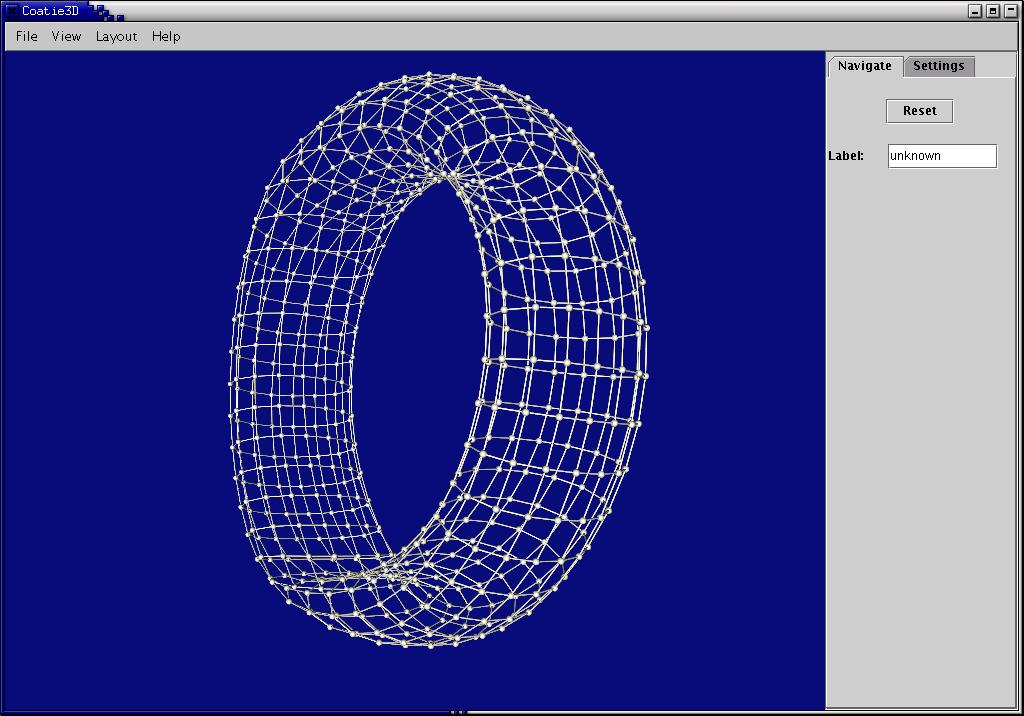Switch to the Settings tab
The height and width of the screenshot is (716, 1024).
tap(938, 66)
